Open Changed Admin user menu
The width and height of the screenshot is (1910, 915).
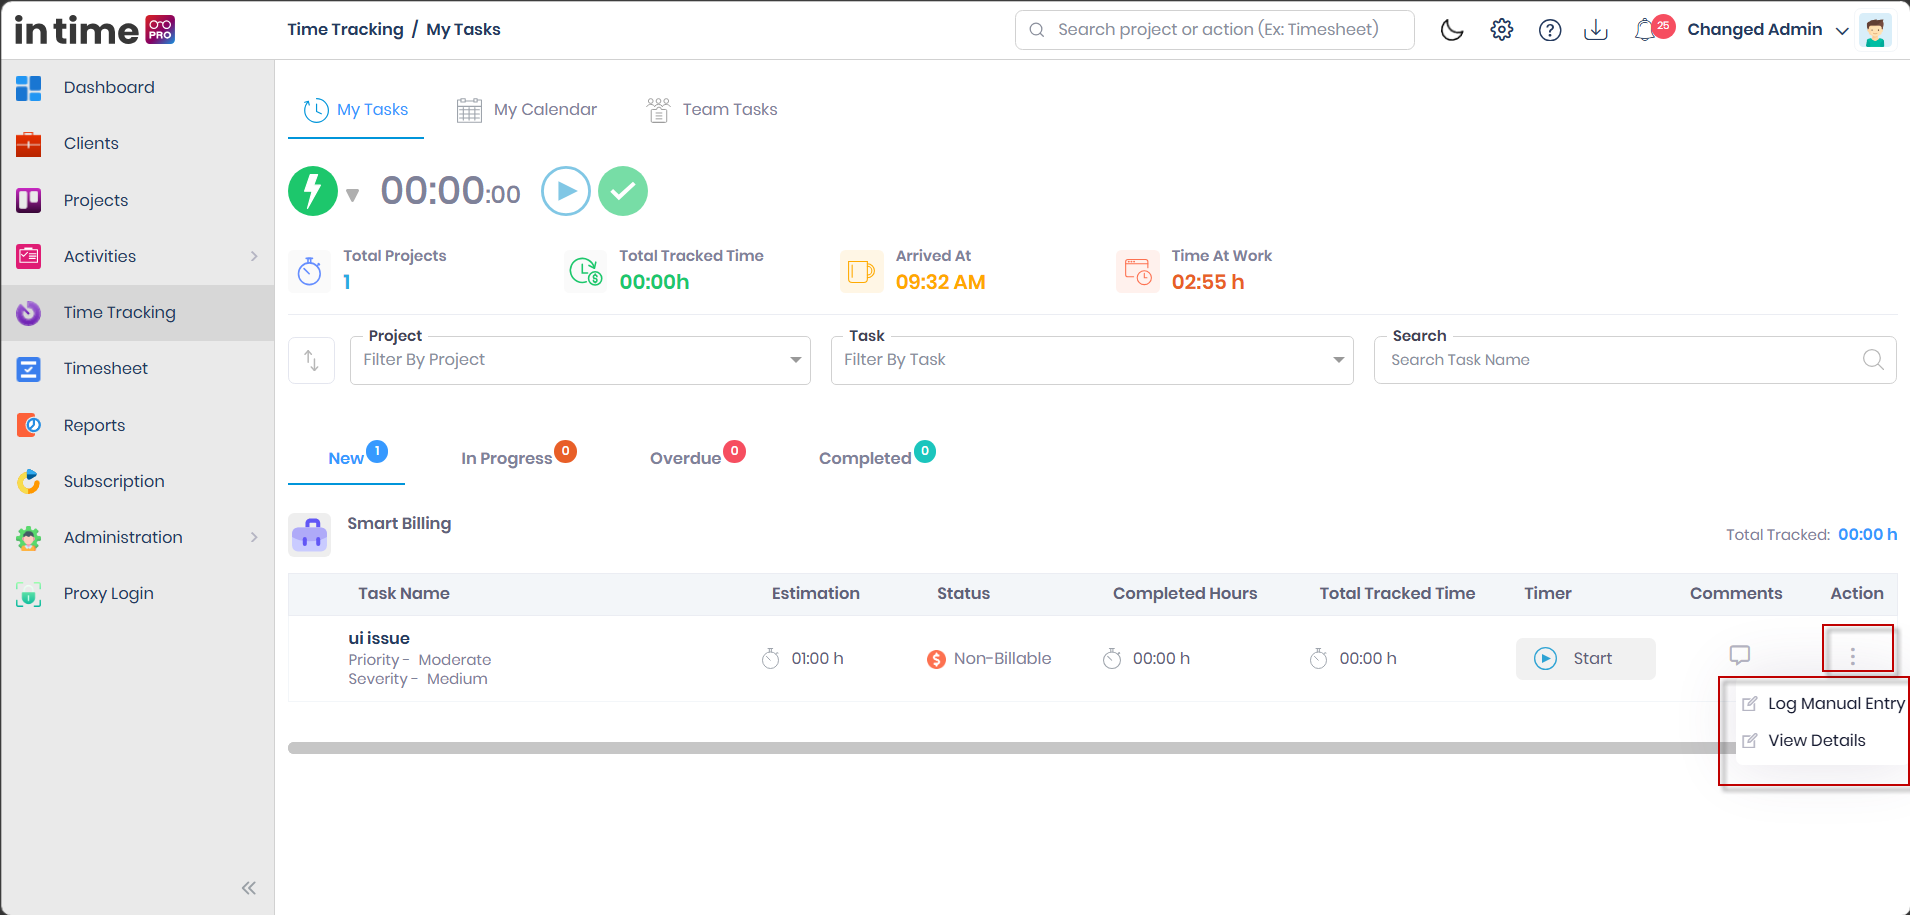point(1767,30)
